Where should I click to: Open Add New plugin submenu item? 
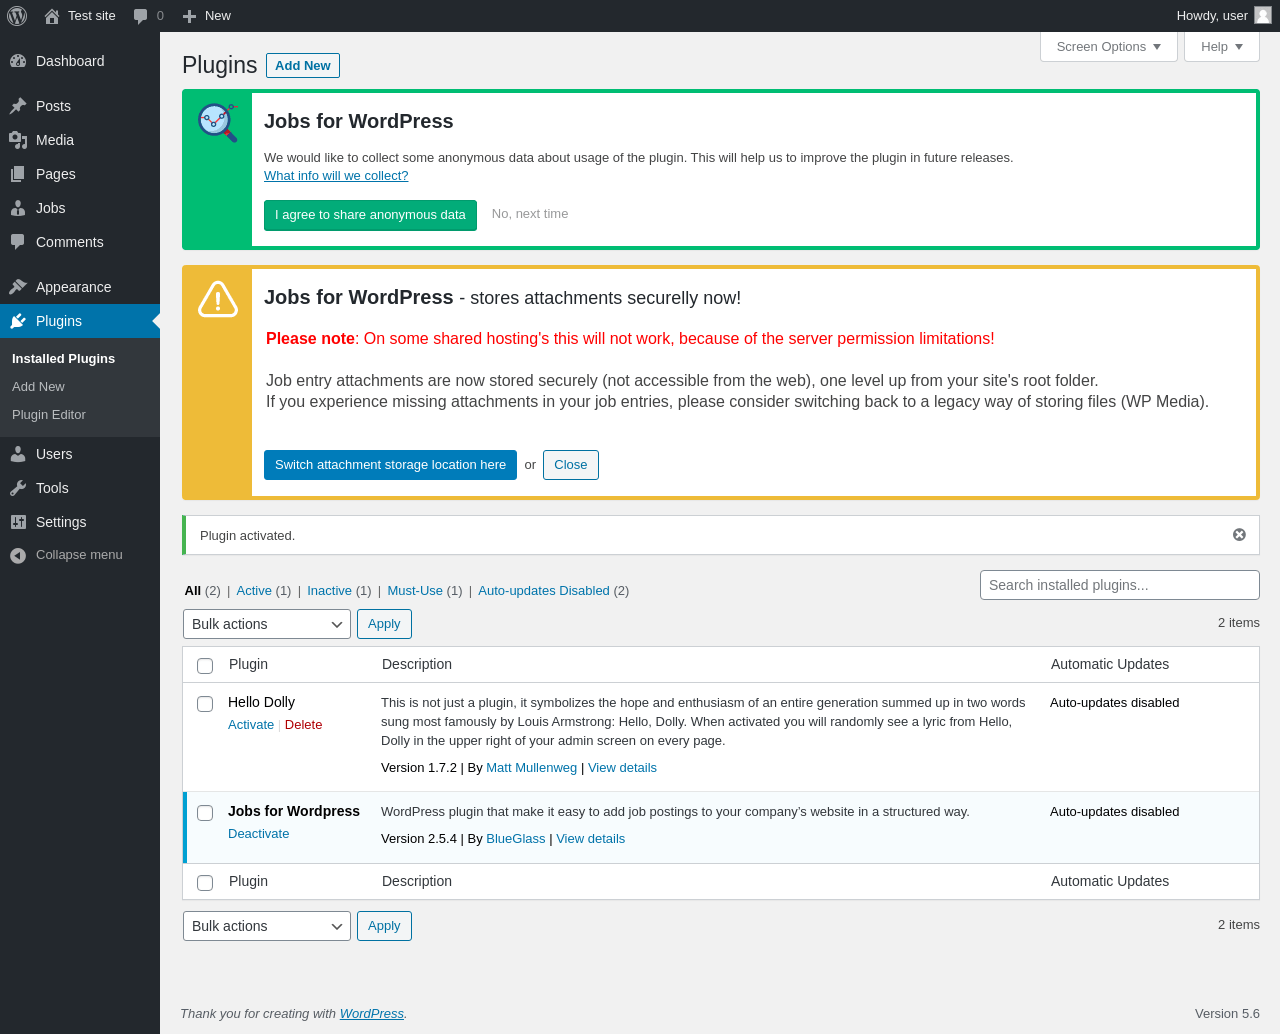pos(38,387)
